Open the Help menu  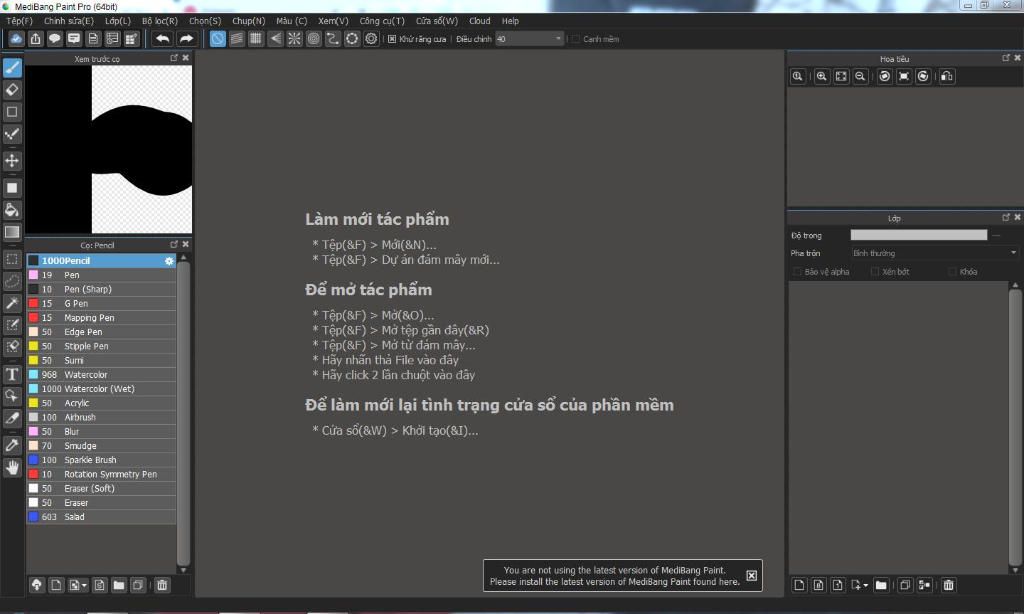(510, 21)
